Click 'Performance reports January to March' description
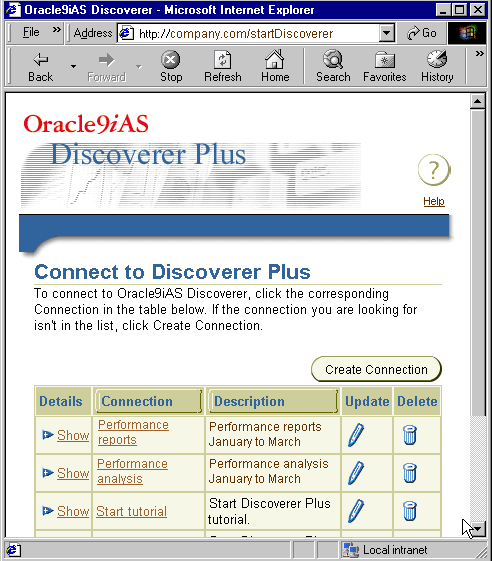 [x=265, y=434]
